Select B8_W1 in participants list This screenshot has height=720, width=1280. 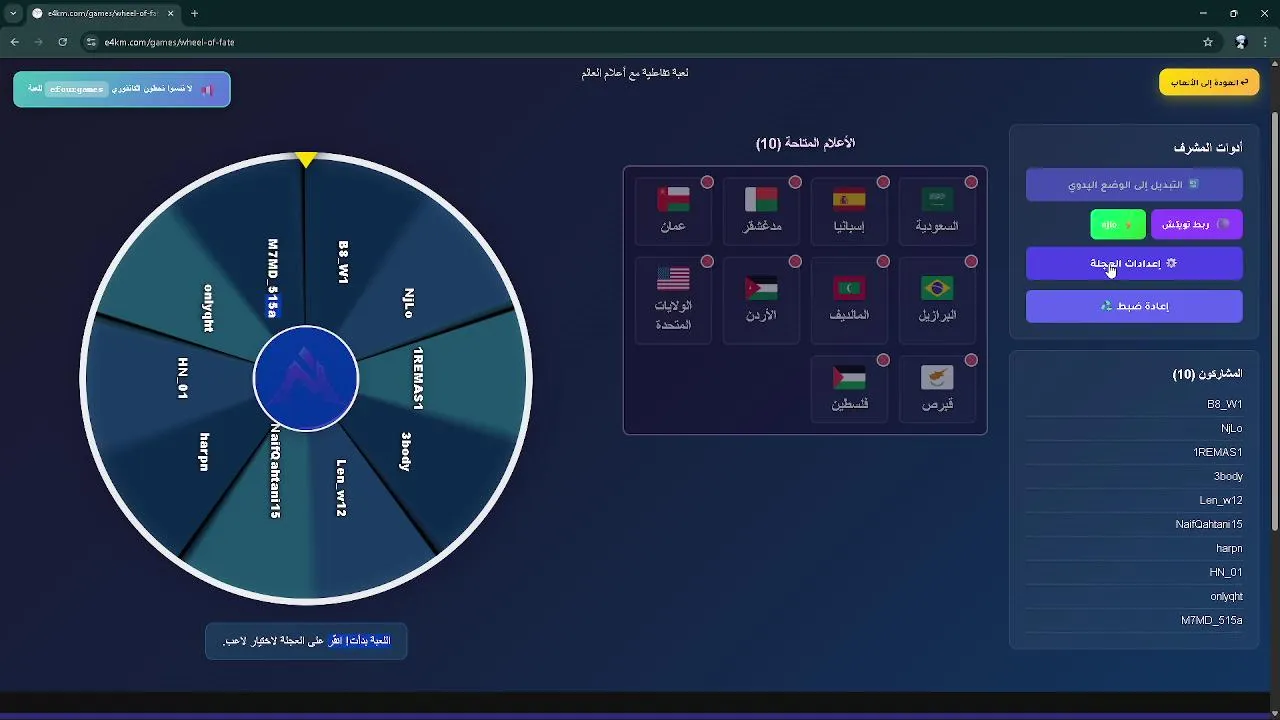coord(1134,404)
